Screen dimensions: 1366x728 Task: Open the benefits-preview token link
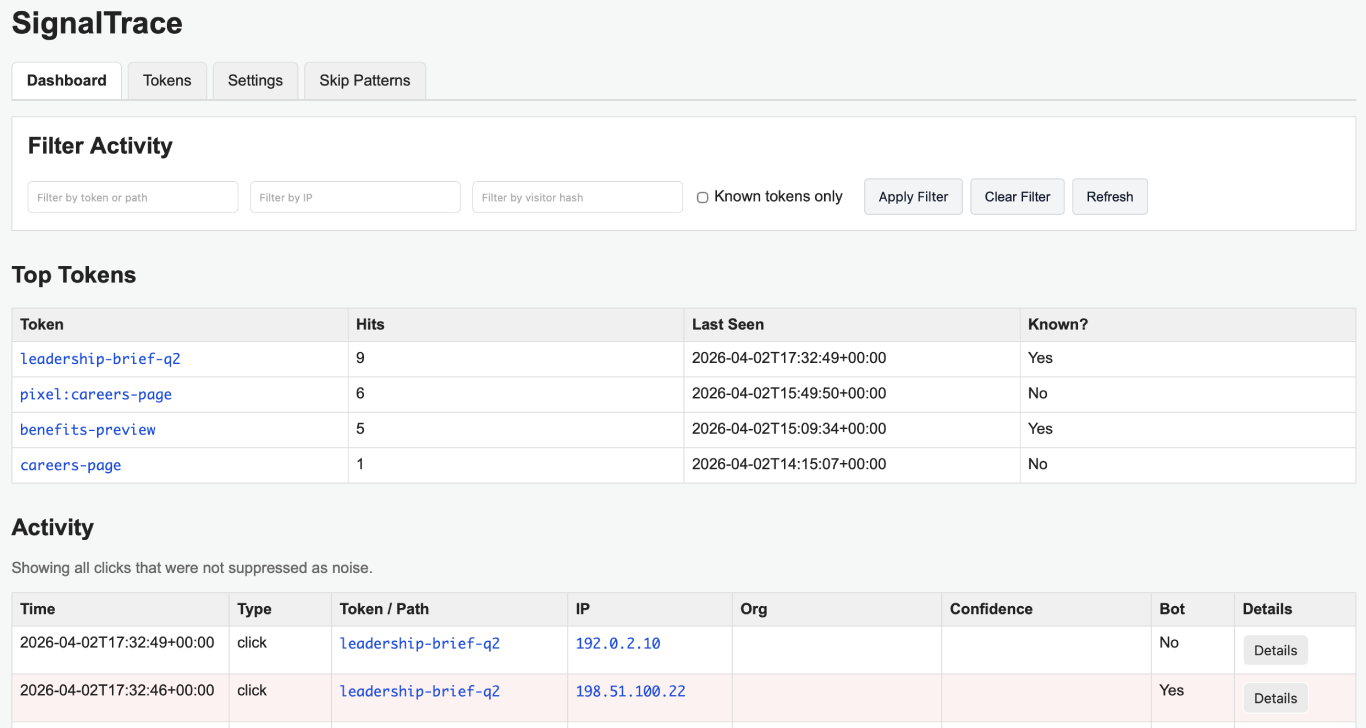[x=87, y=429]
